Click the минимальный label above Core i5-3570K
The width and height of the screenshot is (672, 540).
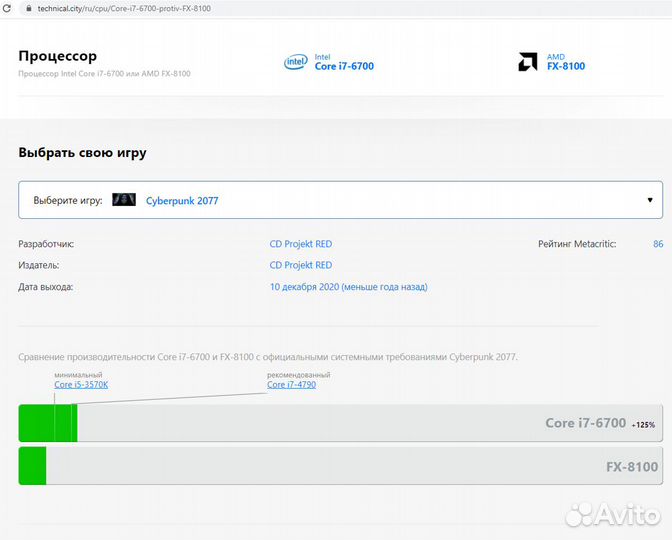click(x=78, y=375)
